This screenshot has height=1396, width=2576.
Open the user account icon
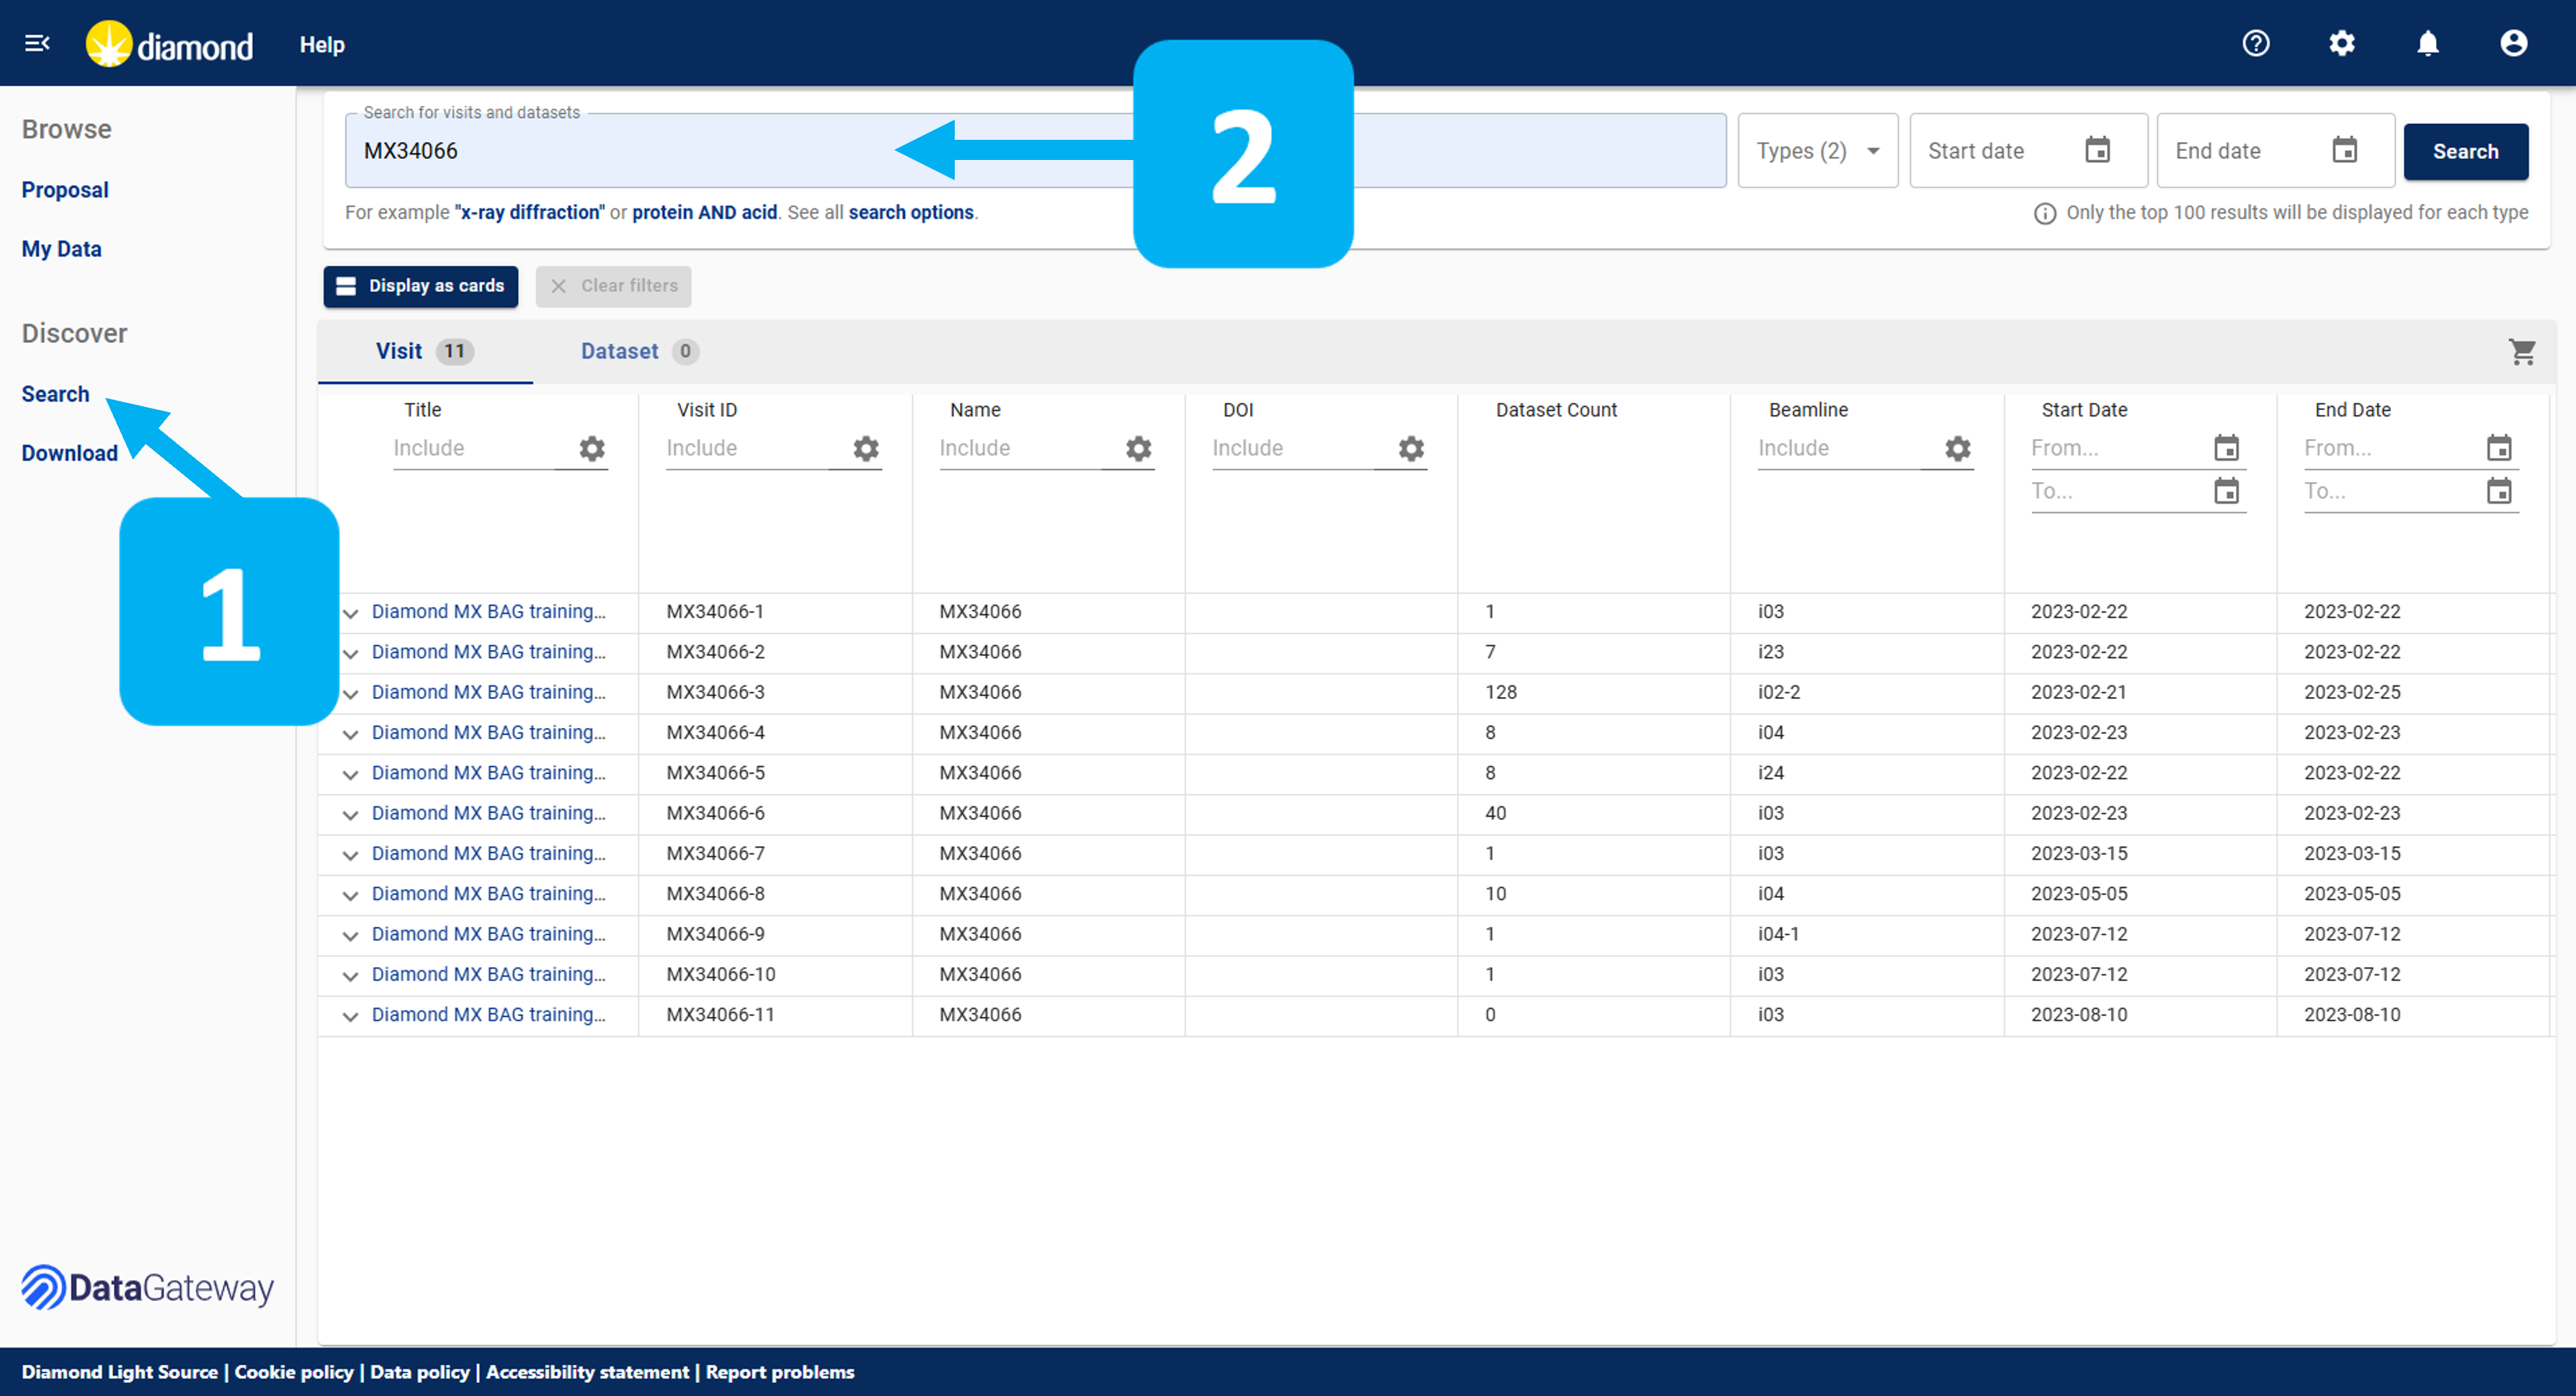coord(2514,43)
